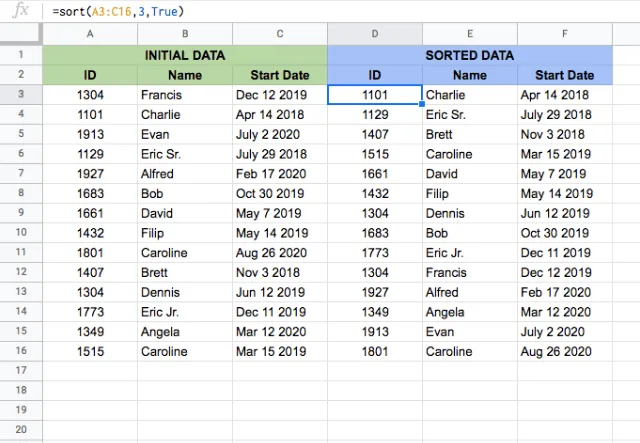This screenshot has width=640, height=443.
Task: Select the cell with ID 1927 in column A
Action: 90,174
